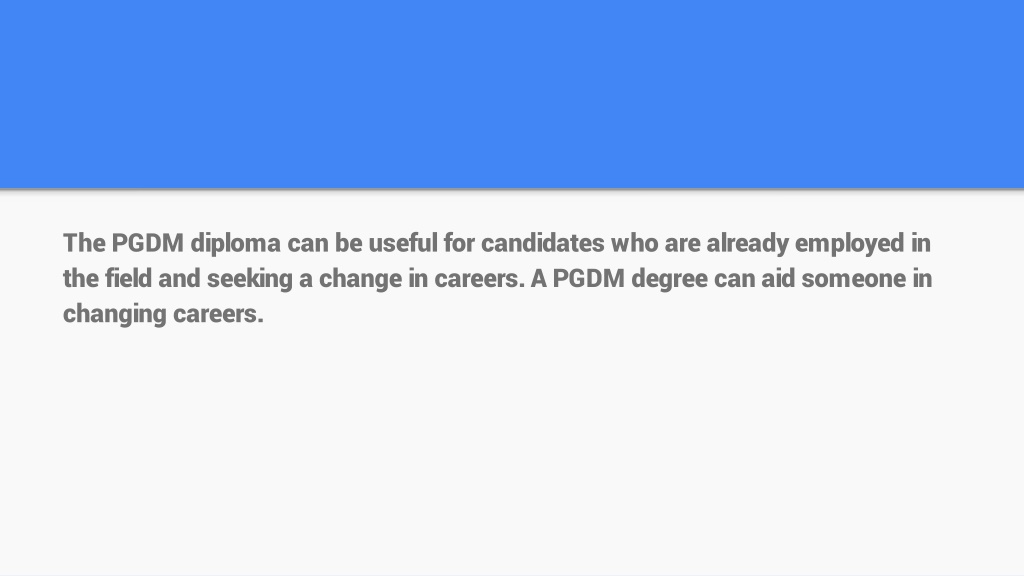1024x576 pixels.
Task: Click the word "candidates" in the first line
Action: pos(543,243)
